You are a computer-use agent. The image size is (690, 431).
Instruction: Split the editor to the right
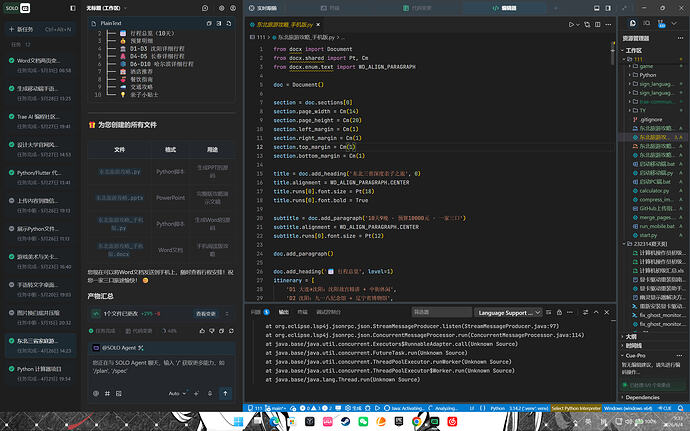598,25
